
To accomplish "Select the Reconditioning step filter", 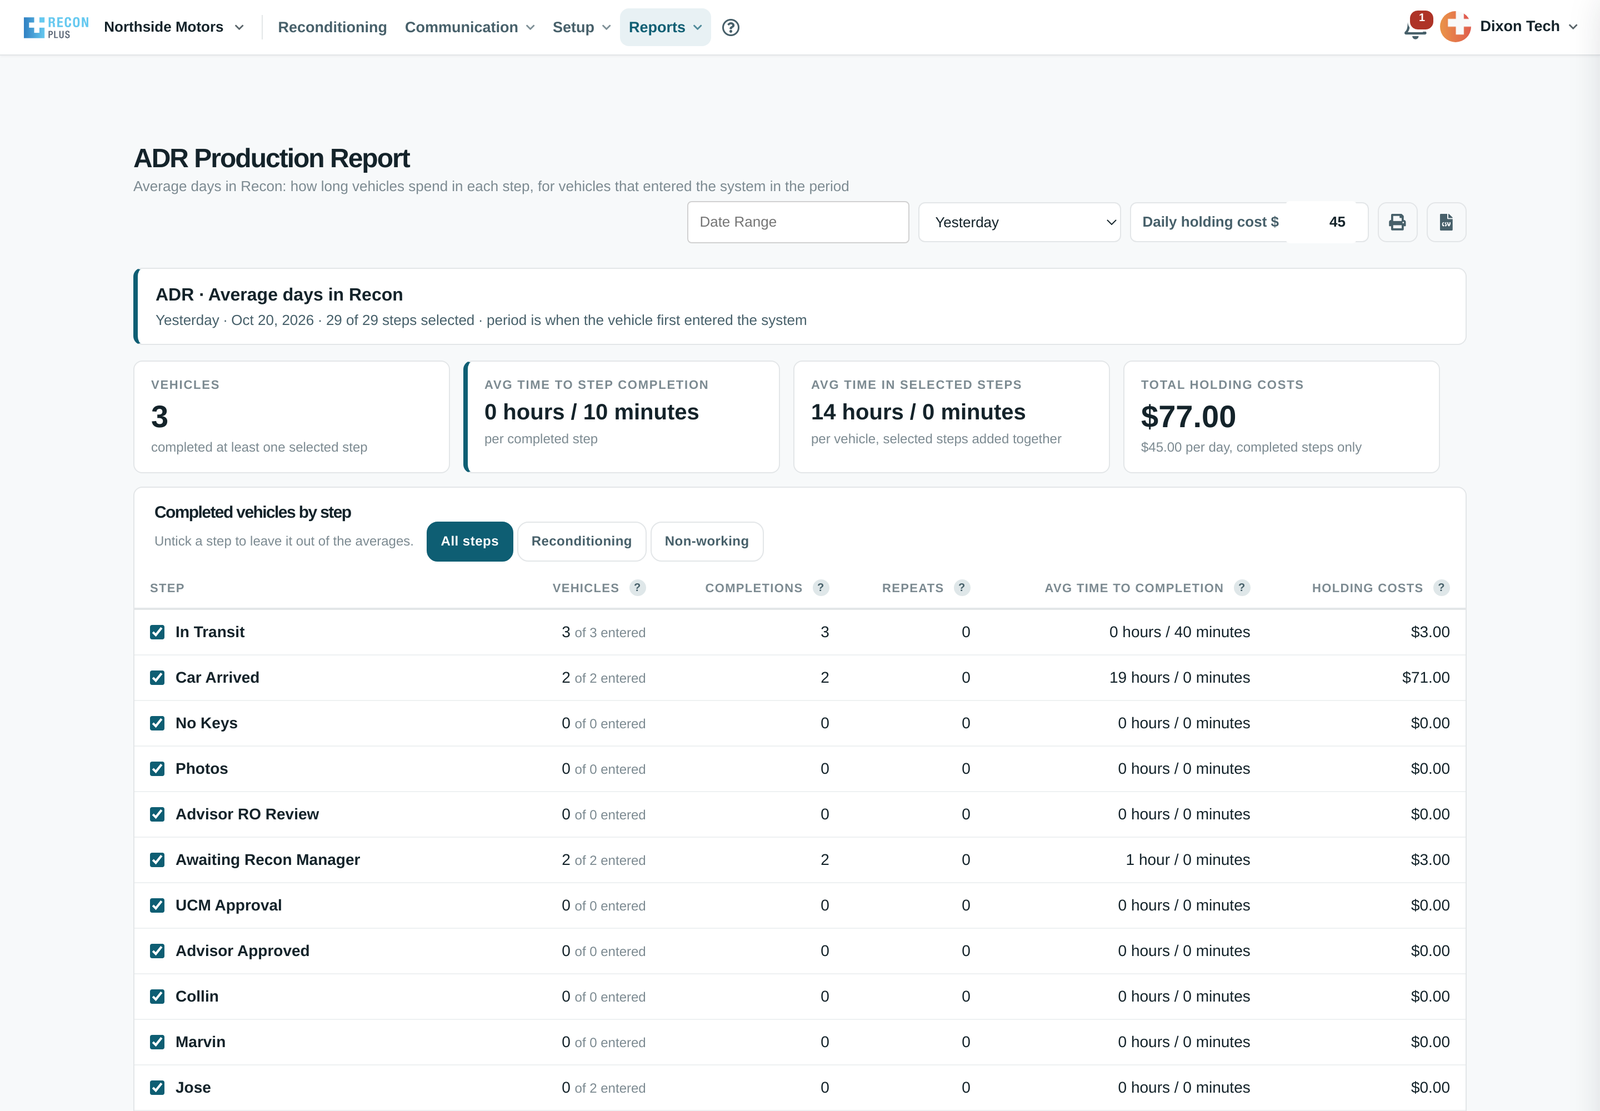I will pos(582,541).
